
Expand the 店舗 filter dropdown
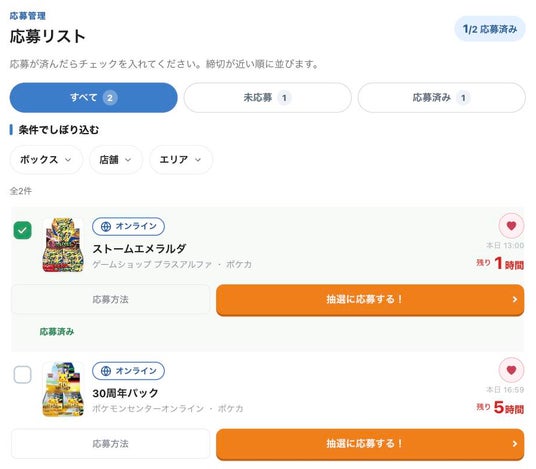(x=116, y=160)
